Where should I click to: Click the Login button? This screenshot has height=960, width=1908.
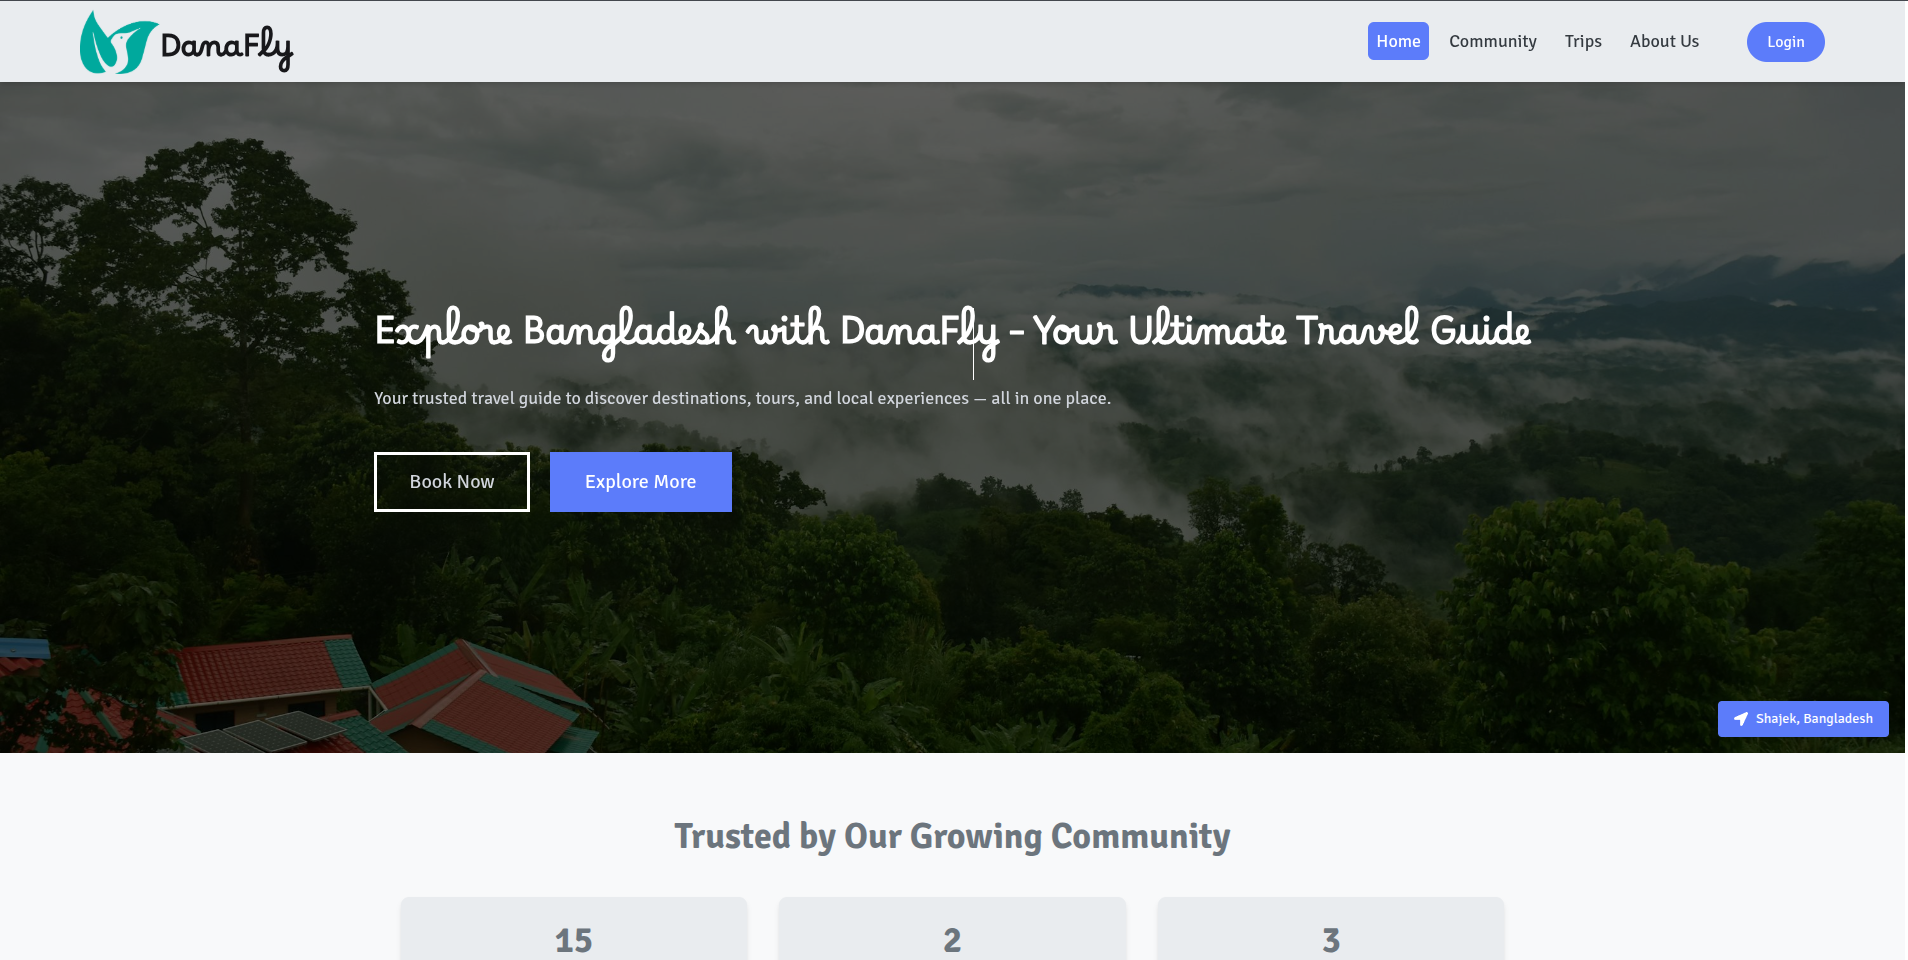click(x=1785, y=42)
